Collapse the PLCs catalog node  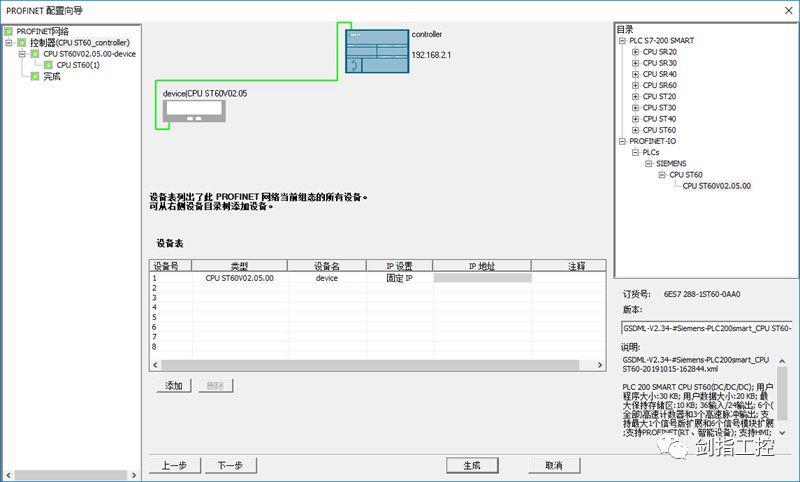635,153
